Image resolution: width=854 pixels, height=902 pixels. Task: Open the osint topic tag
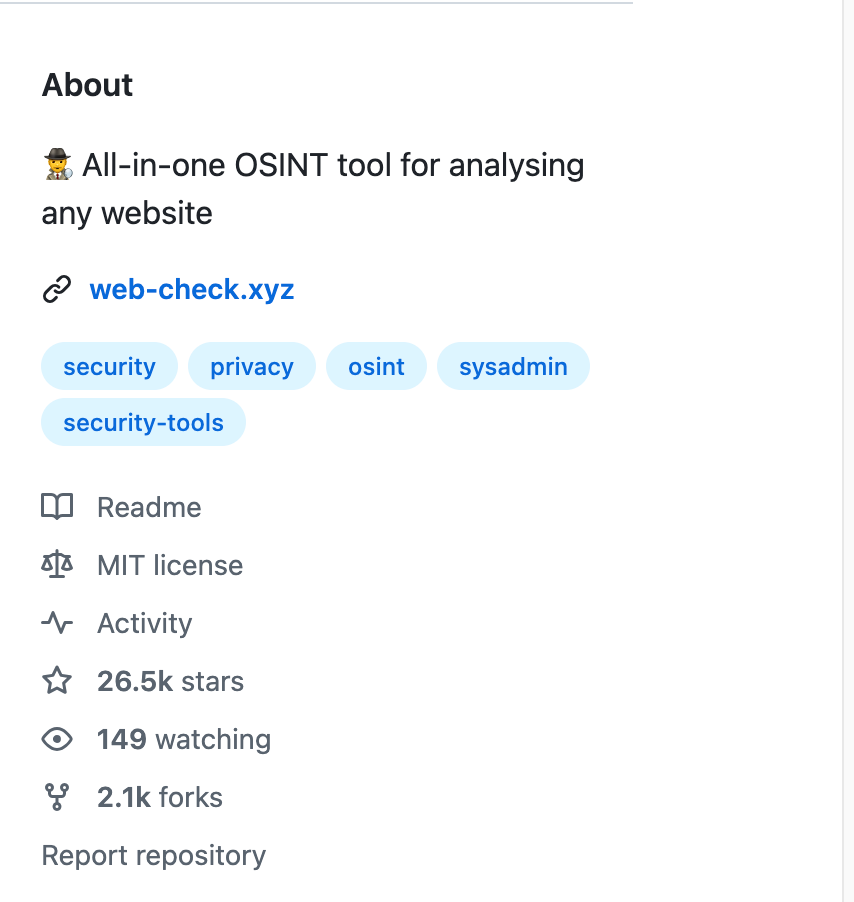pos(376,367)
